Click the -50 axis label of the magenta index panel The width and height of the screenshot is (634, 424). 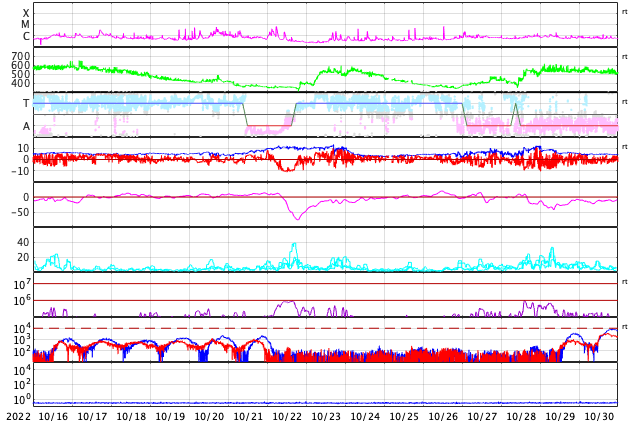tap(20, 212)
